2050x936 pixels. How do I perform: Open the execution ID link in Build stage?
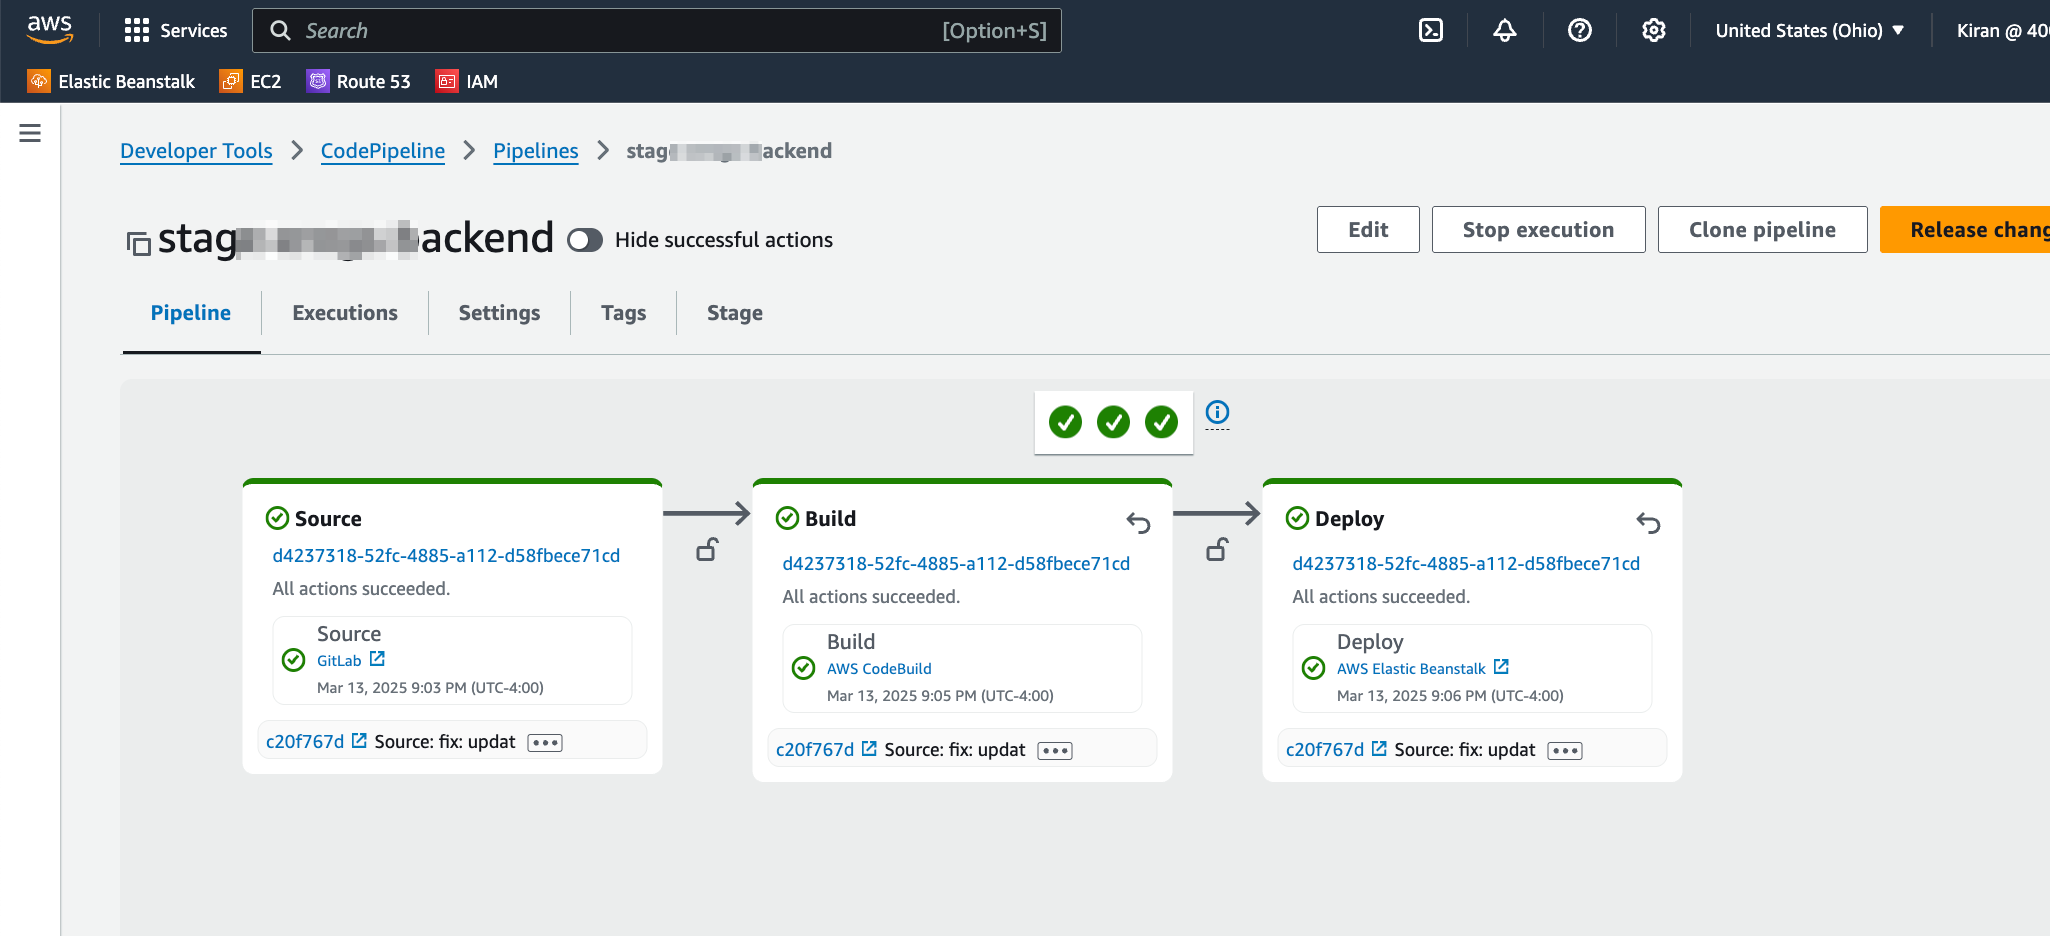pos(956,563)
